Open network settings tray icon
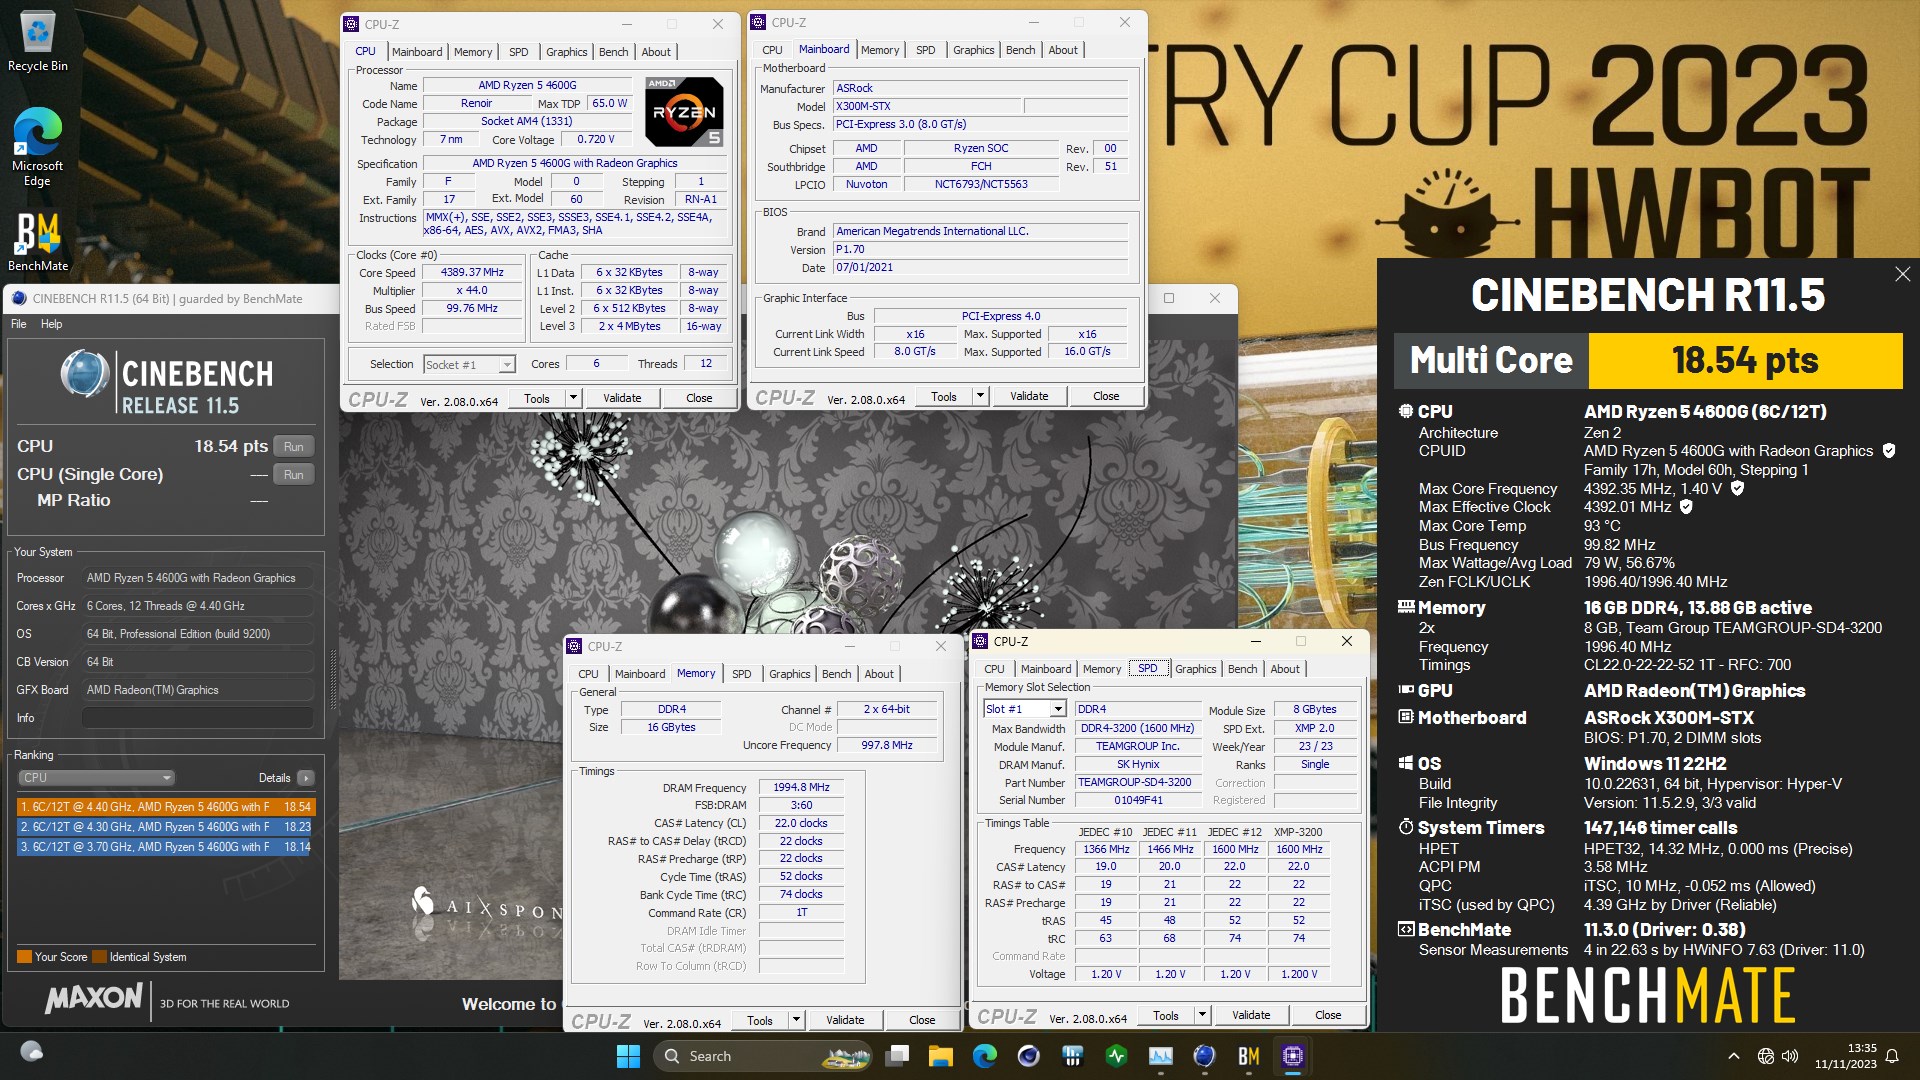1920x1080 pixels. pyautogui.click(x=1766, y=1056)
